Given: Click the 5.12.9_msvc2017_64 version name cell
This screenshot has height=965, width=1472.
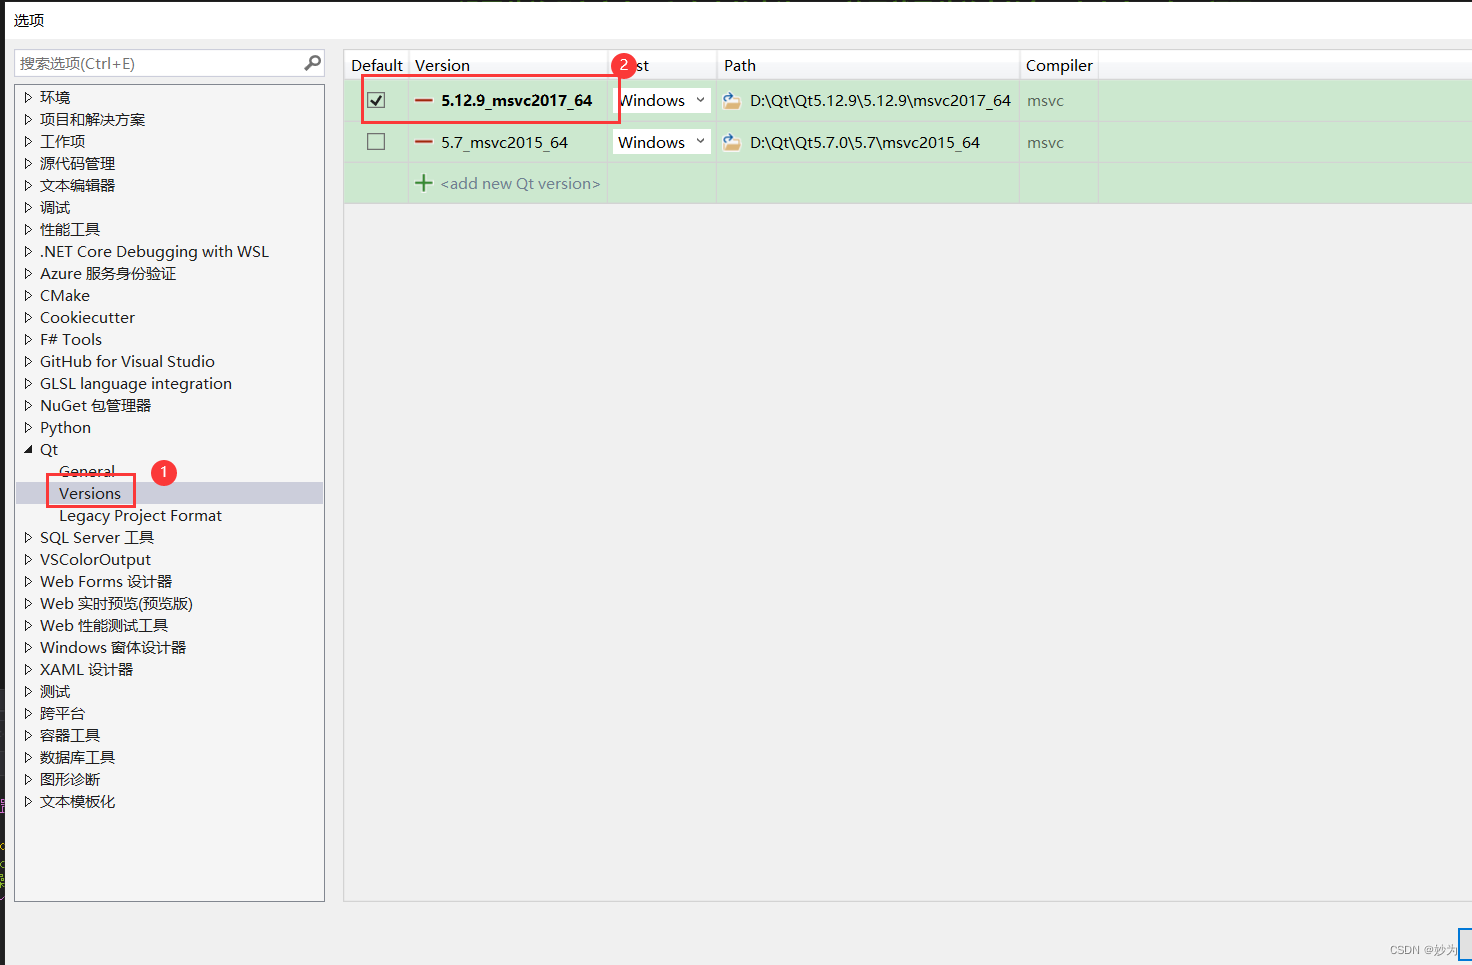Looking at the screenshot, I should (x=517, y=100).
